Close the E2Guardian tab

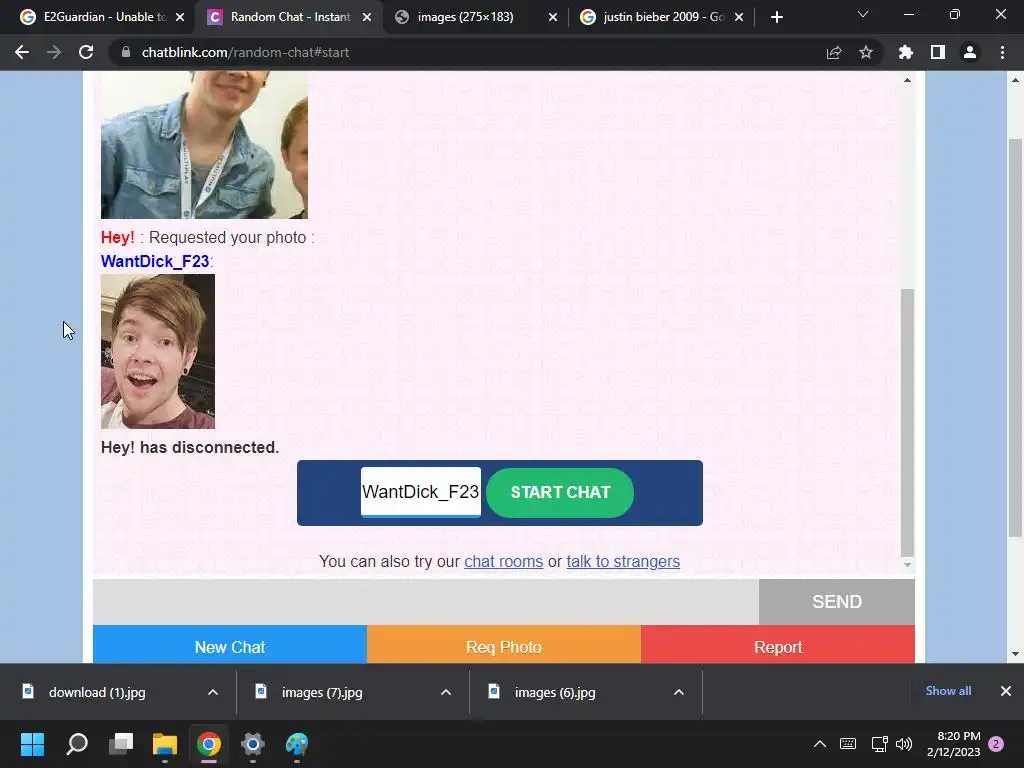(180, 17)
